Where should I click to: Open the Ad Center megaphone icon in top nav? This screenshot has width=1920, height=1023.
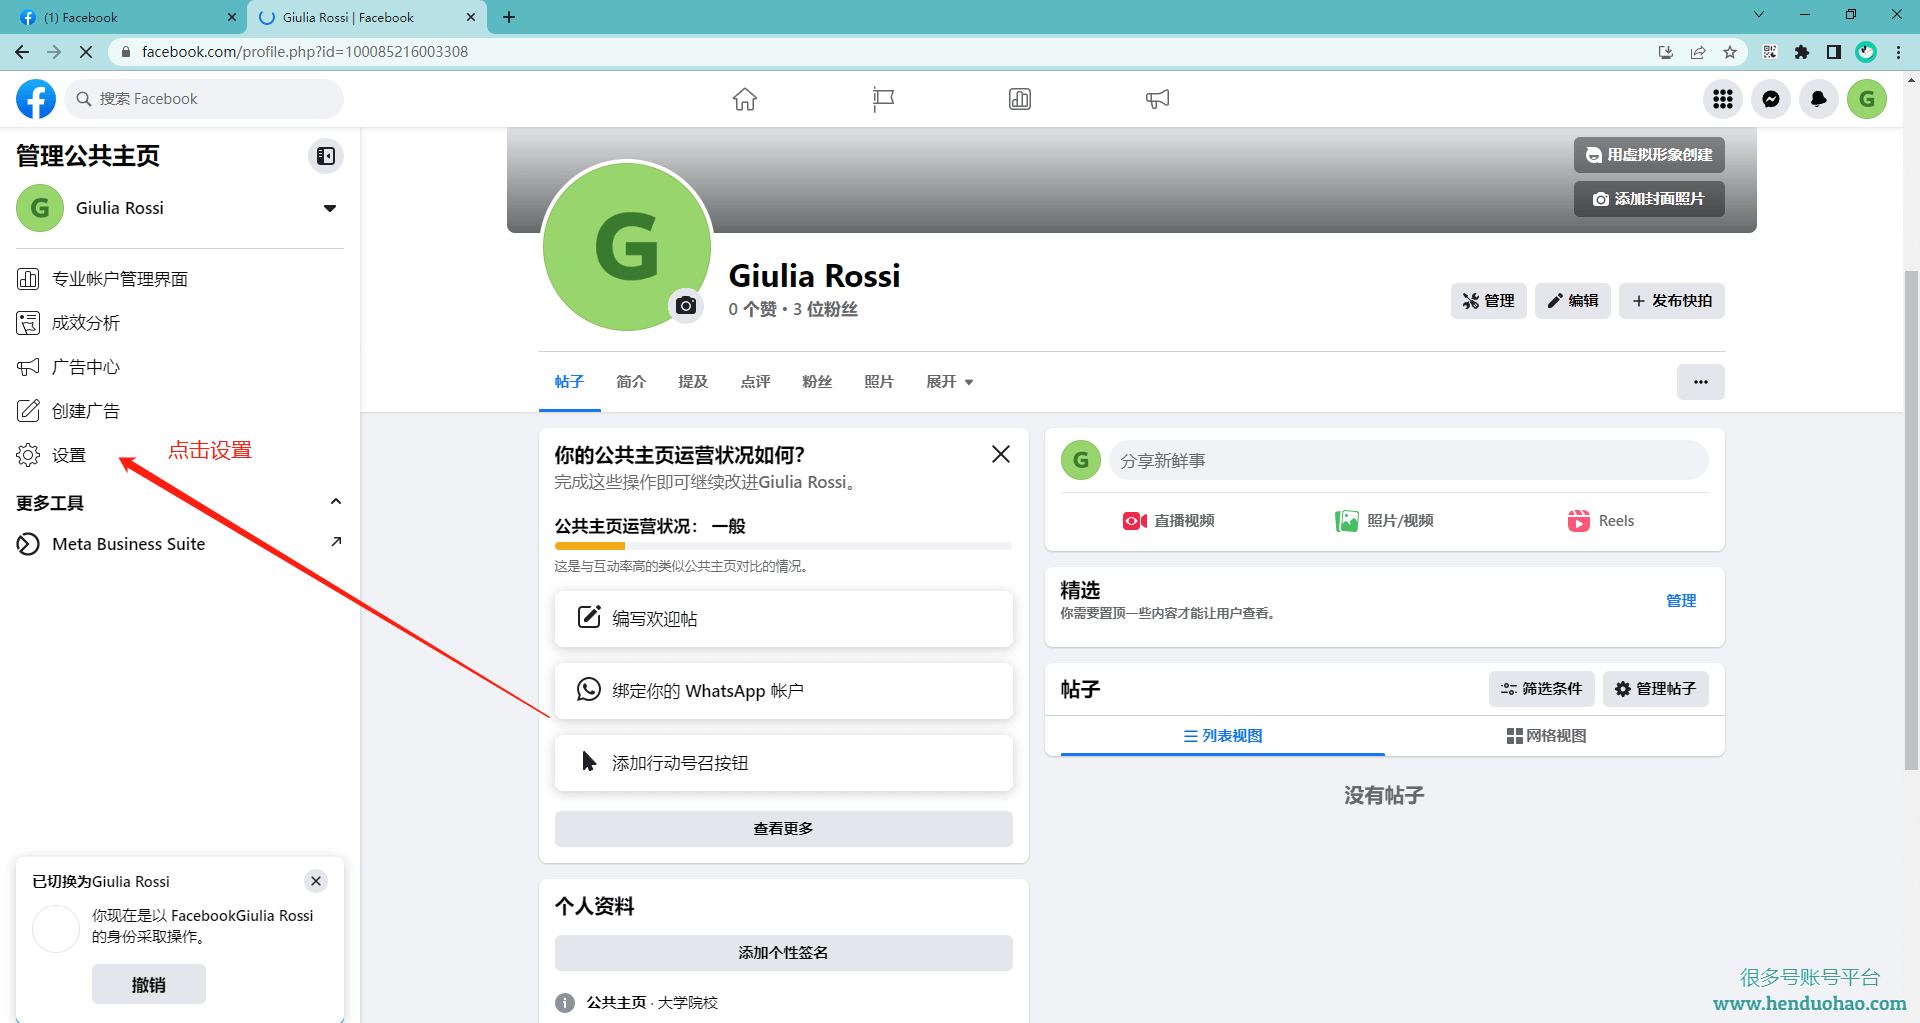(x=1157, y=99)
